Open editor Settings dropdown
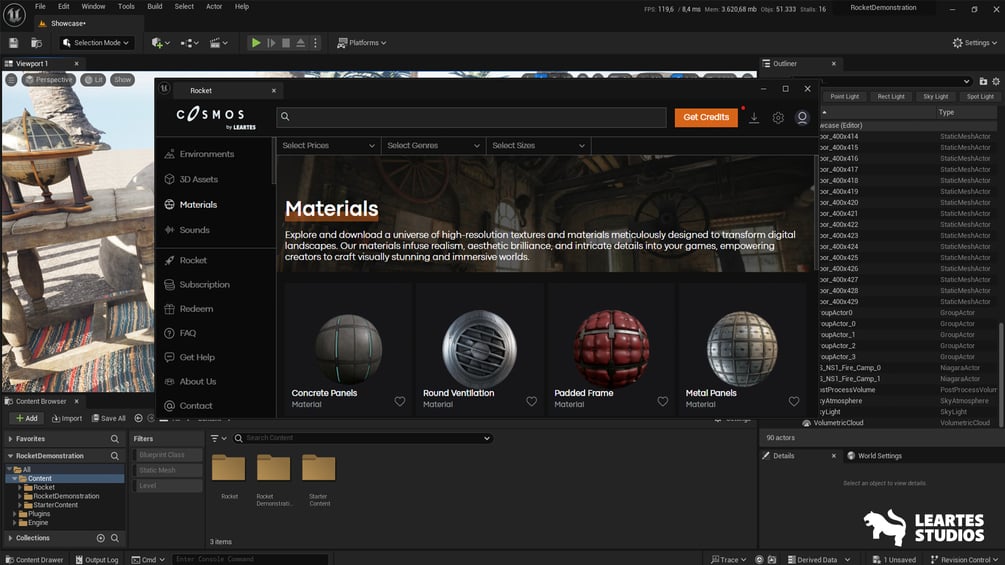The width and height of the screenshot is (1005, 565). pyautogui.click(x=975, y=43)
